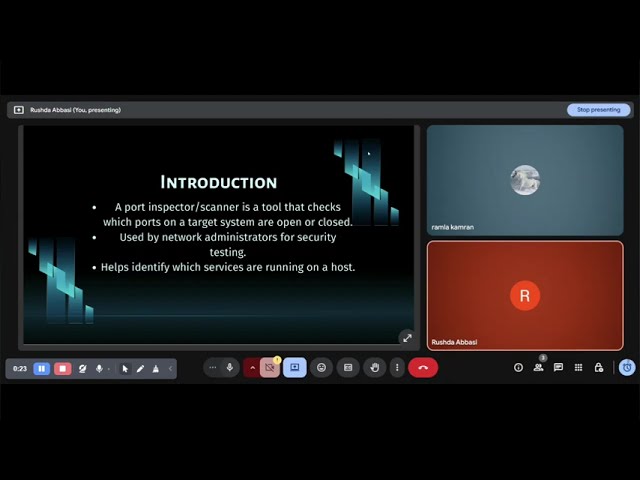The height and width of the screenshot is (480, 640).
Task: Leave the call with red hang-up button
Action: 423,367
